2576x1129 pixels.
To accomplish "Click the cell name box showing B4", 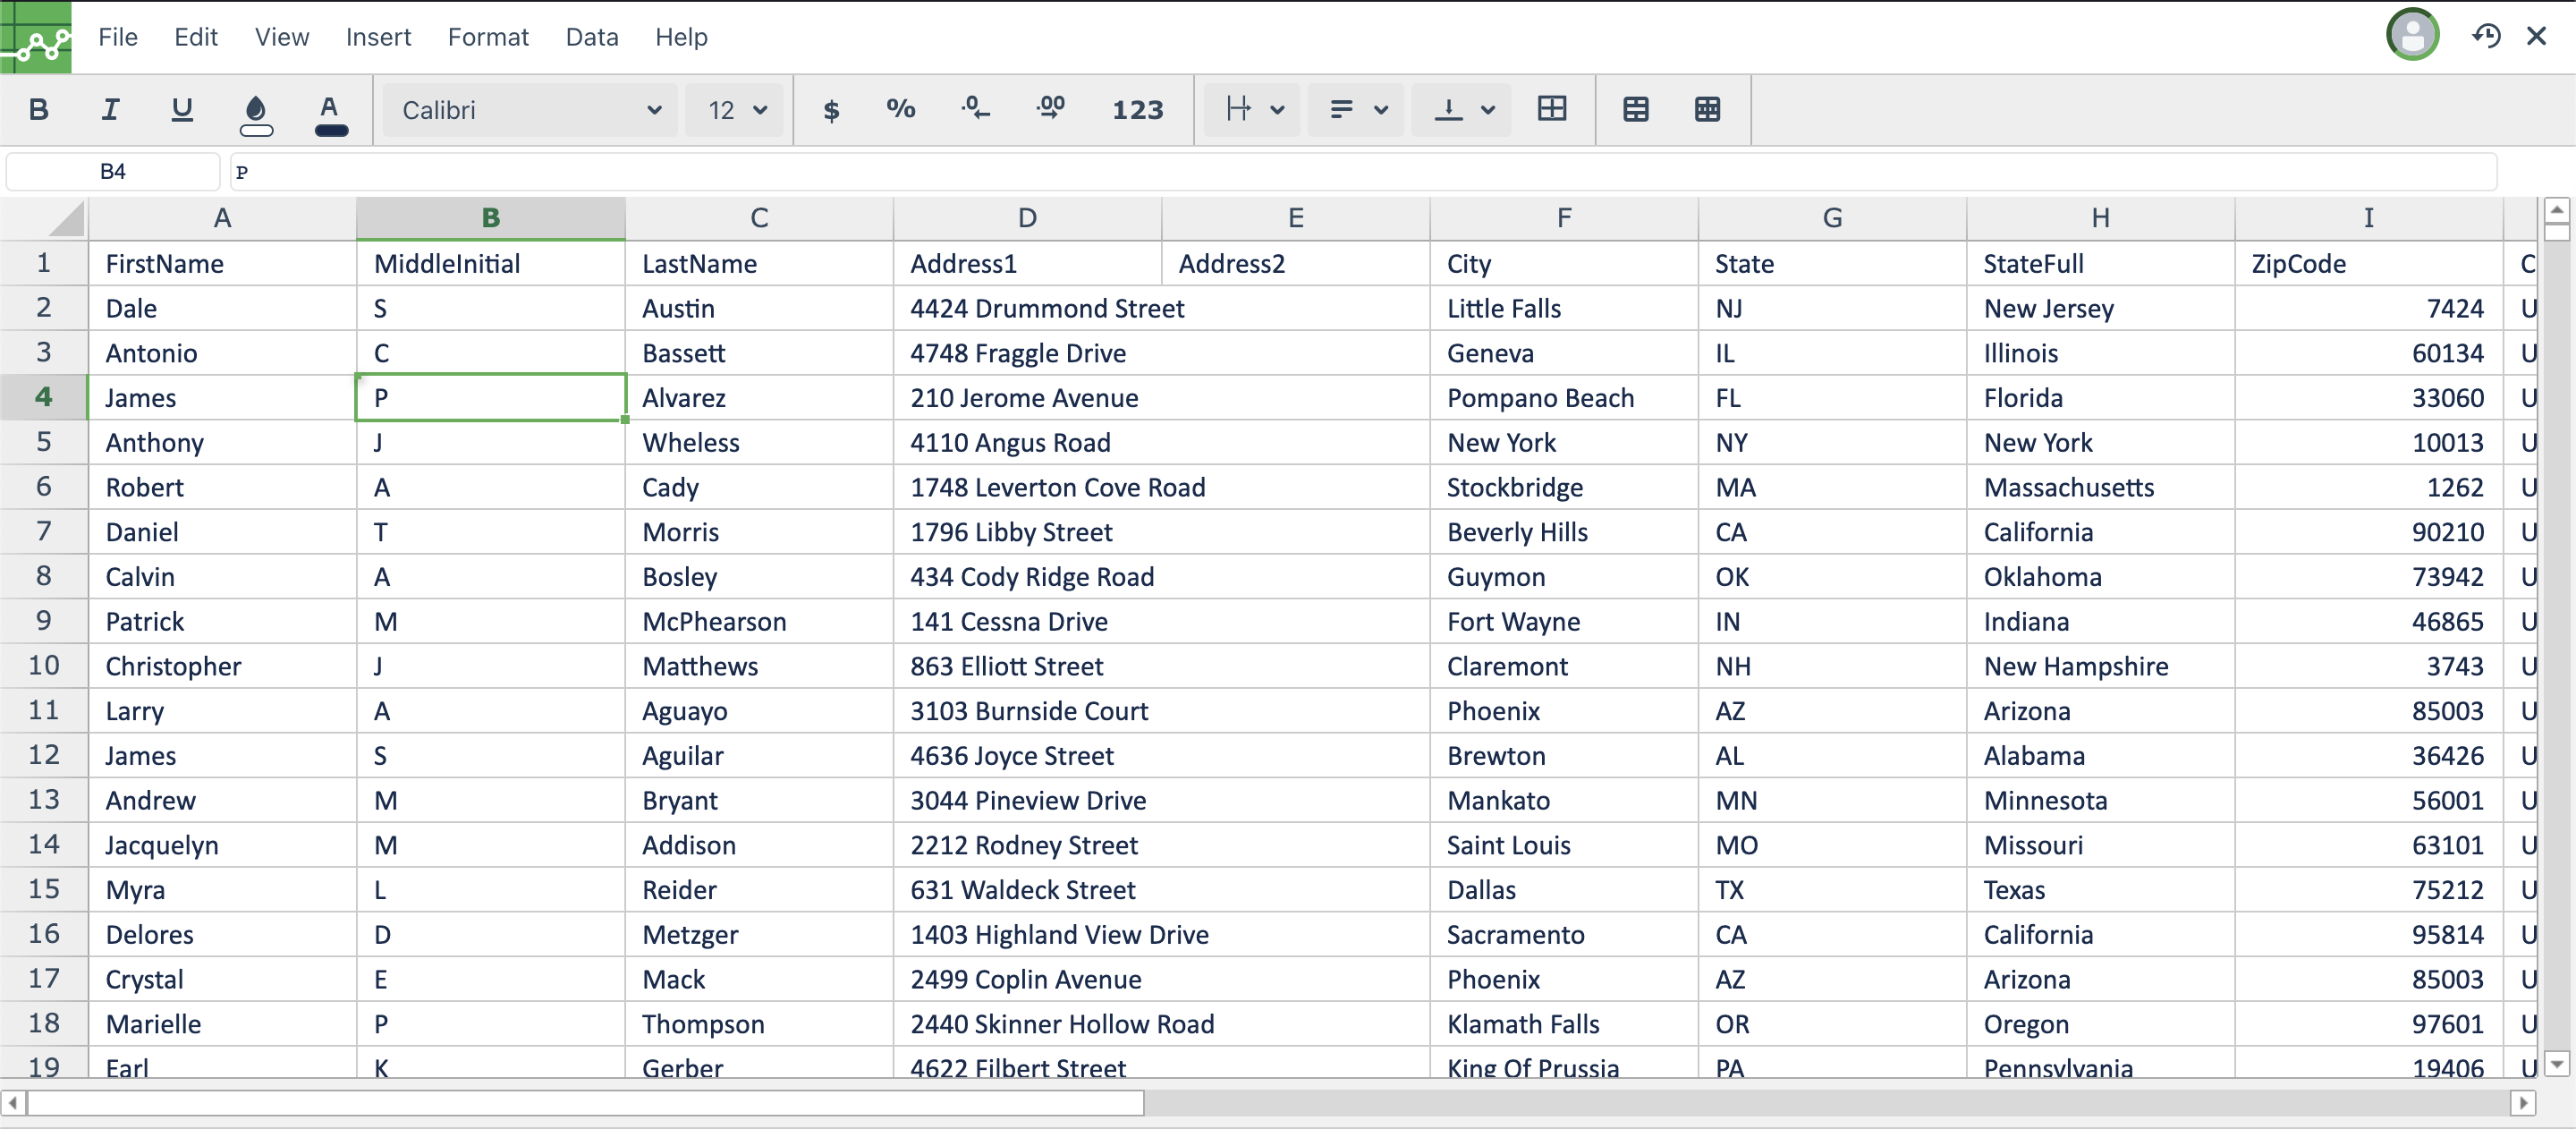I will coord(113,171).
